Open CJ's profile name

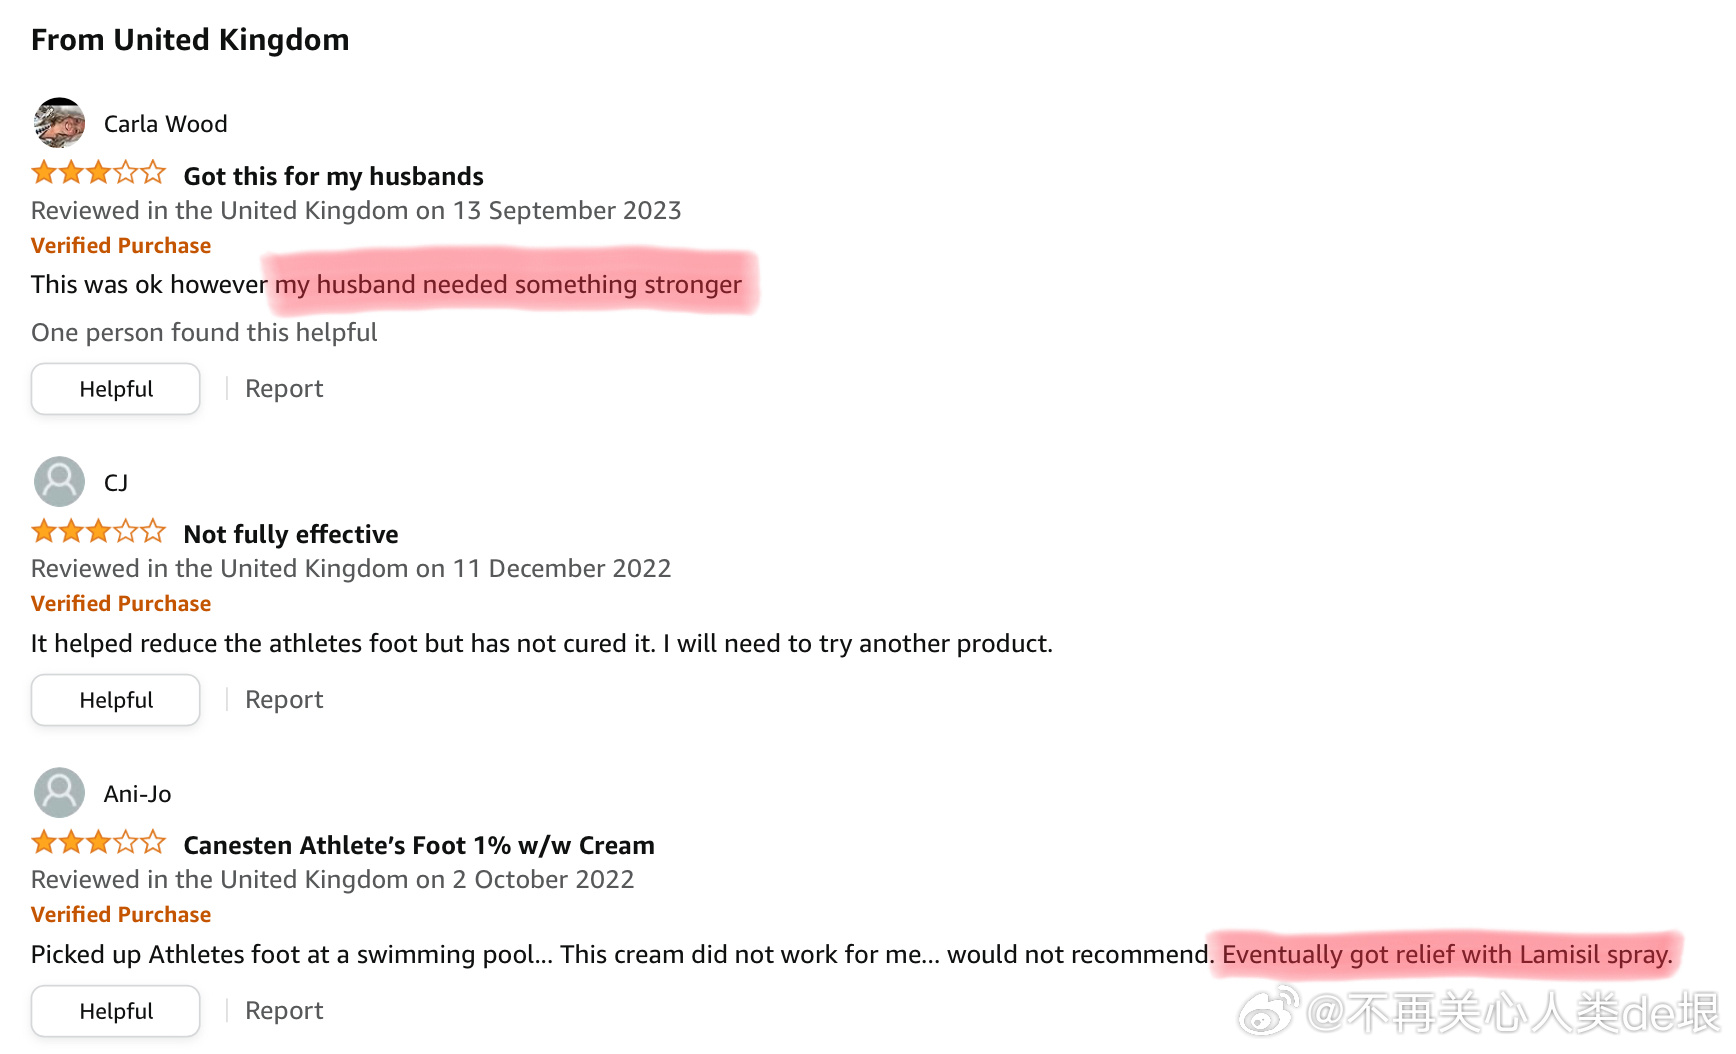tap(116, 483)
